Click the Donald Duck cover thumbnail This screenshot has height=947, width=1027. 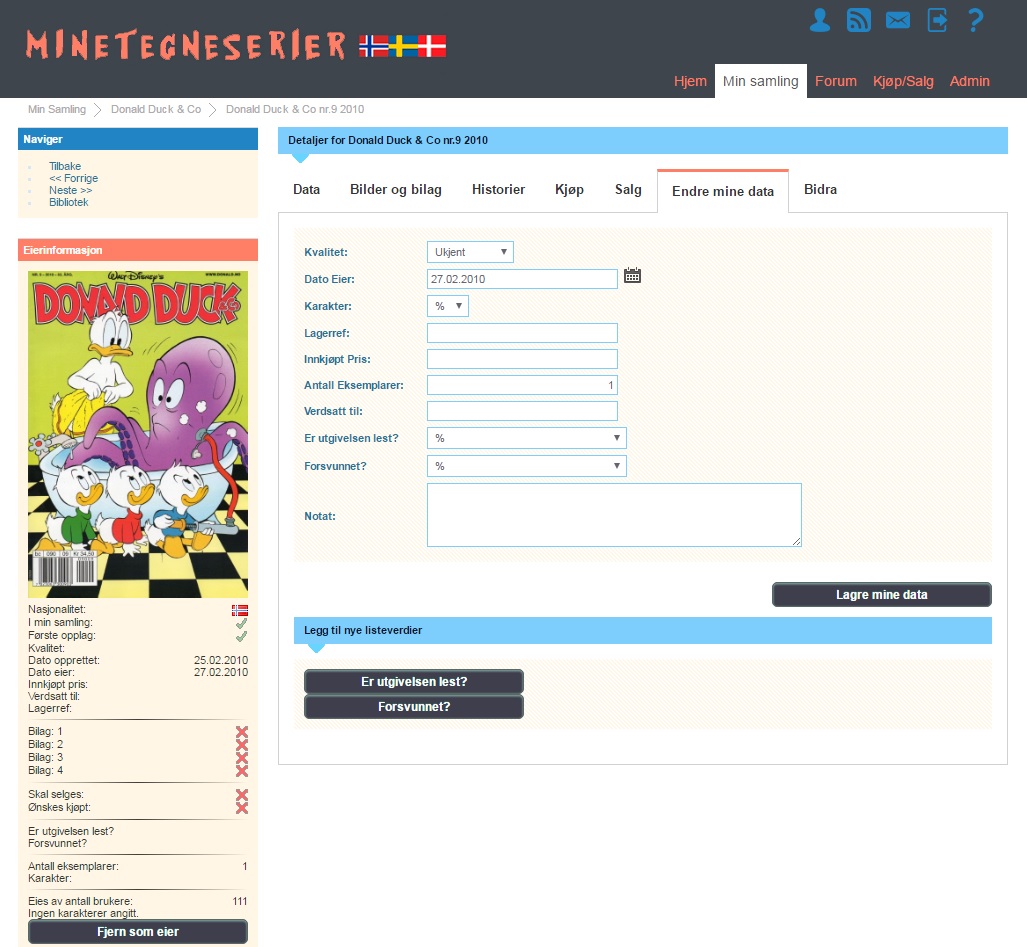click(x=138, y=434)
